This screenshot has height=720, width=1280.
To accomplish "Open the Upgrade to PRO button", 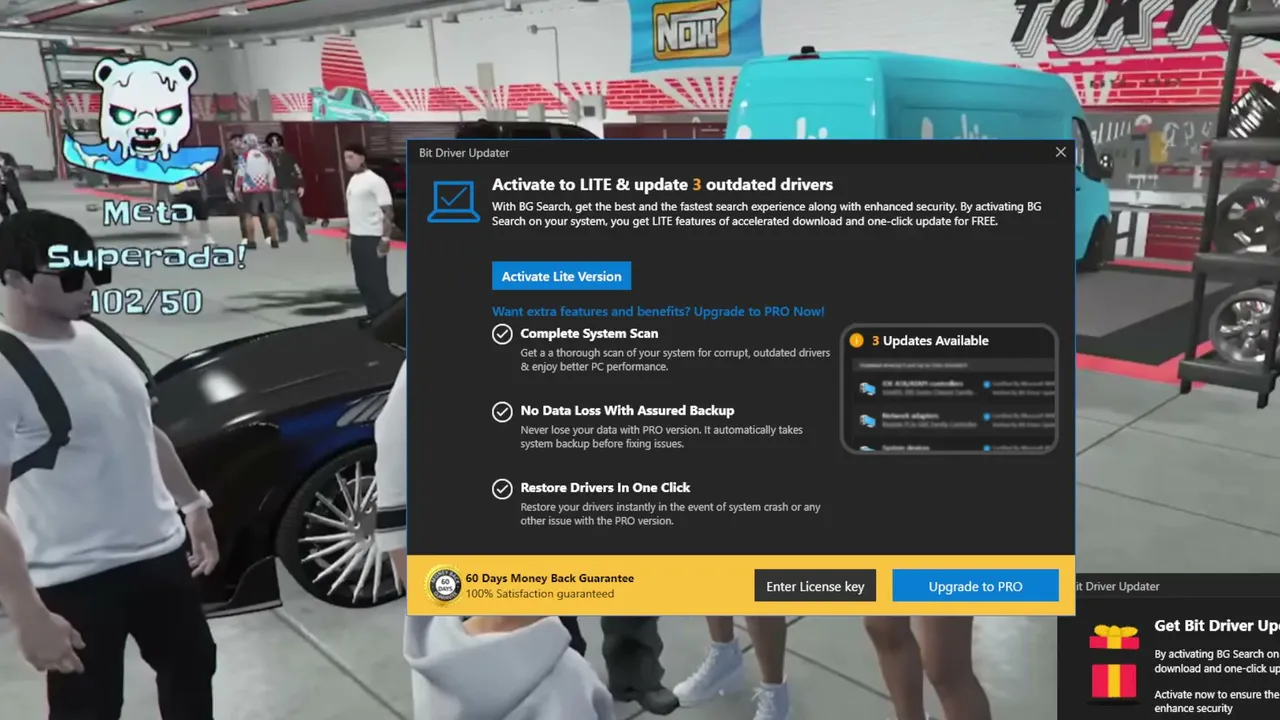I will click(x=975, y=586).
